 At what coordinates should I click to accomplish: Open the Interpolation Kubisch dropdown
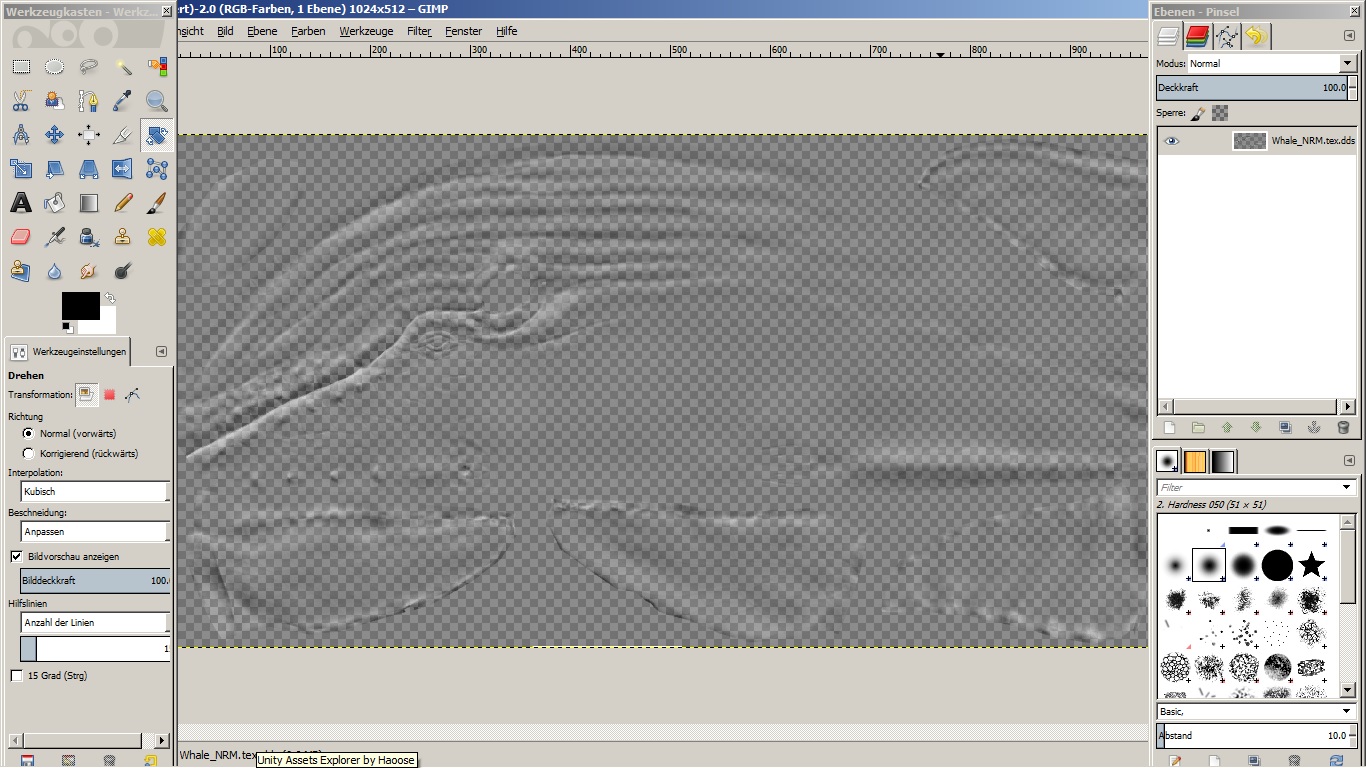(x=95, y=492)
